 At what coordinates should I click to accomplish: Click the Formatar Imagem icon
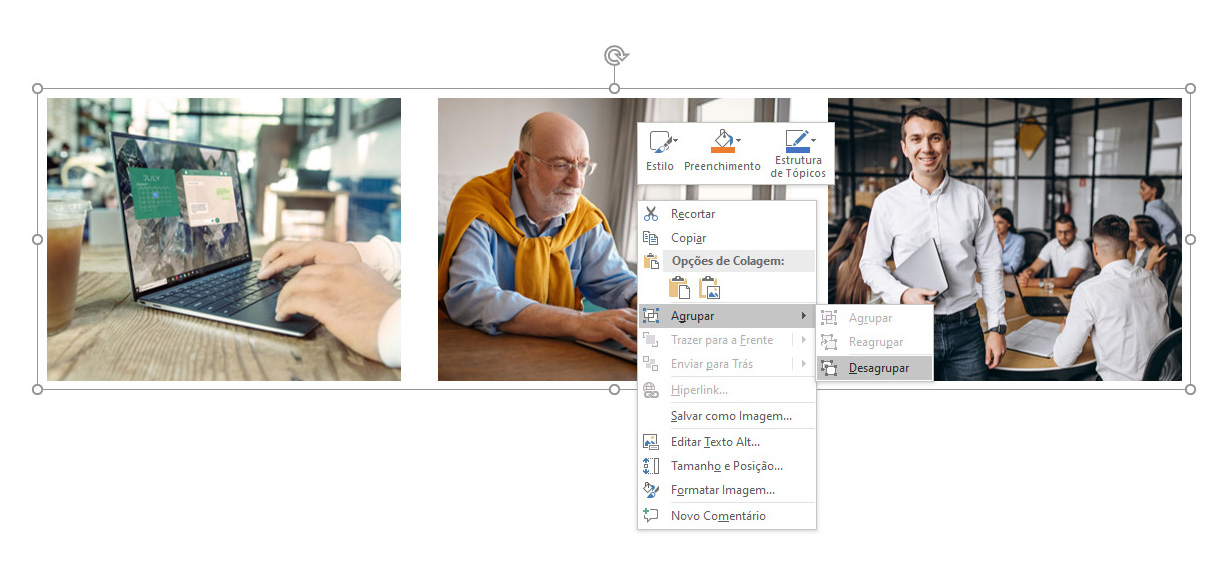[x=651, y=490]
